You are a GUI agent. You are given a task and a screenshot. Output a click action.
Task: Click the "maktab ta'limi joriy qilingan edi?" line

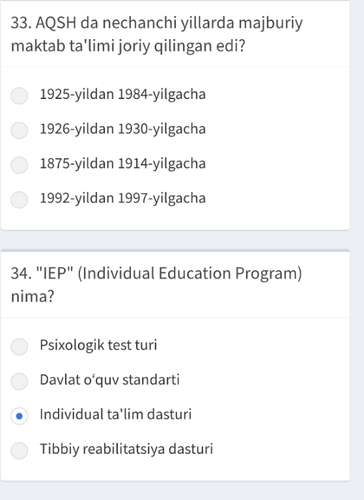tap(128, 46)
